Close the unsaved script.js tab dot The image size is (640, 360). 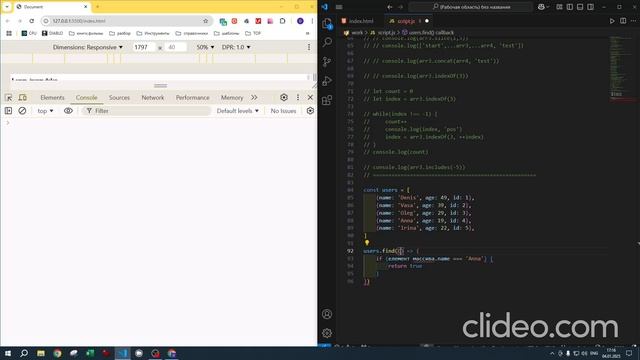point(427,21)
